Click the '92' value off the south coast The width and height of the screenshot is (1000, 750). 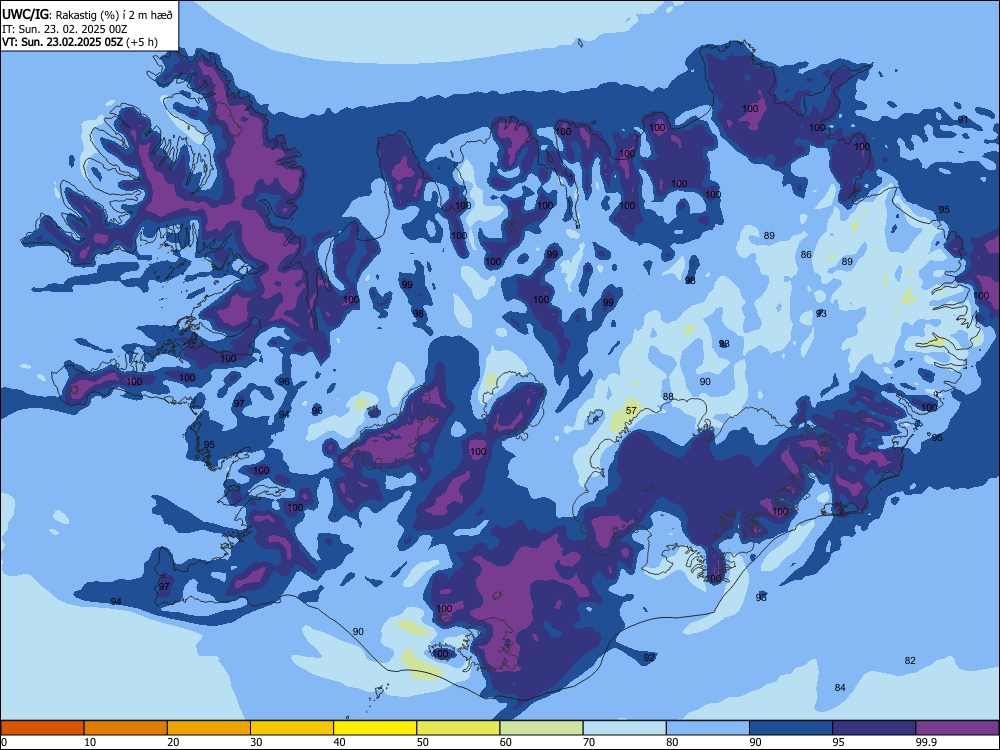coord(649,657)
